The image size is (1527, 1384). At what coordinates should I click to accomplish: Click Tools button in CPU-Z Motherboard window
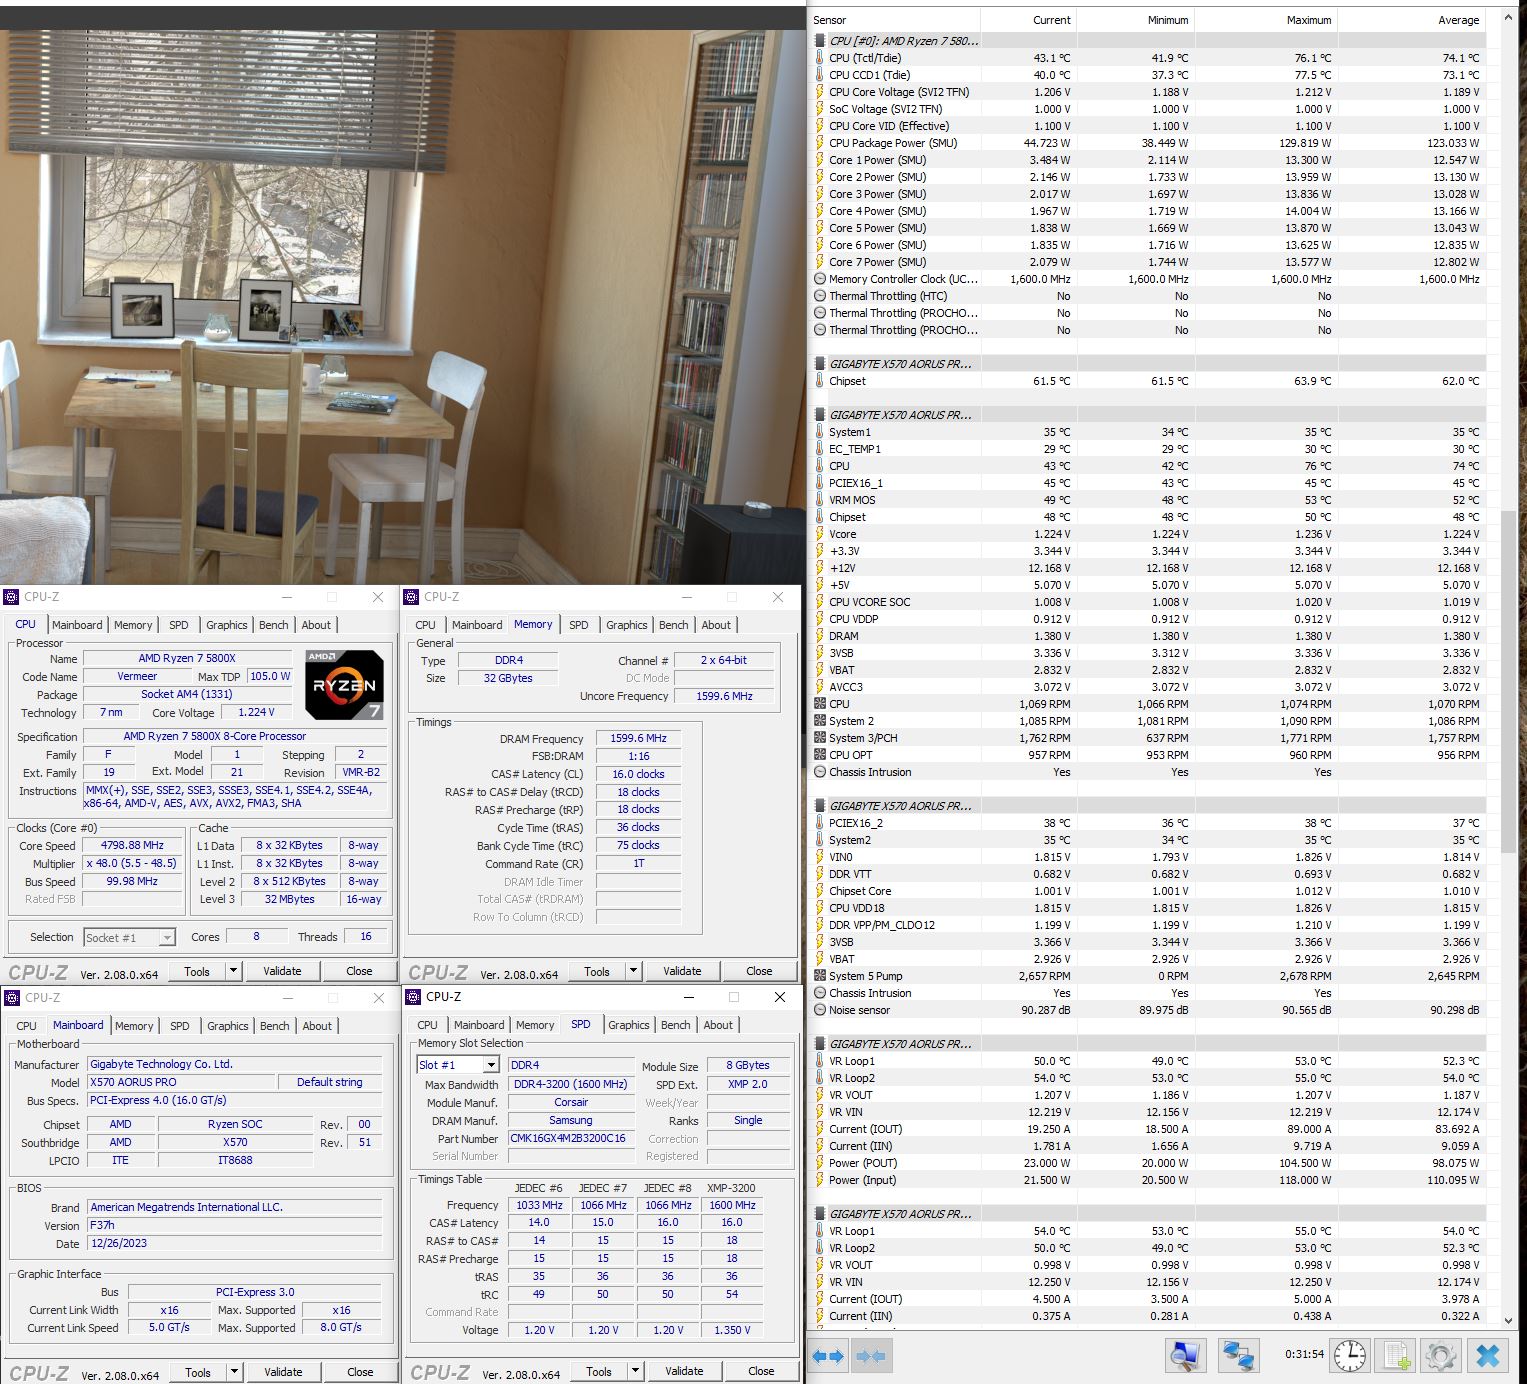coord(198,1372)
